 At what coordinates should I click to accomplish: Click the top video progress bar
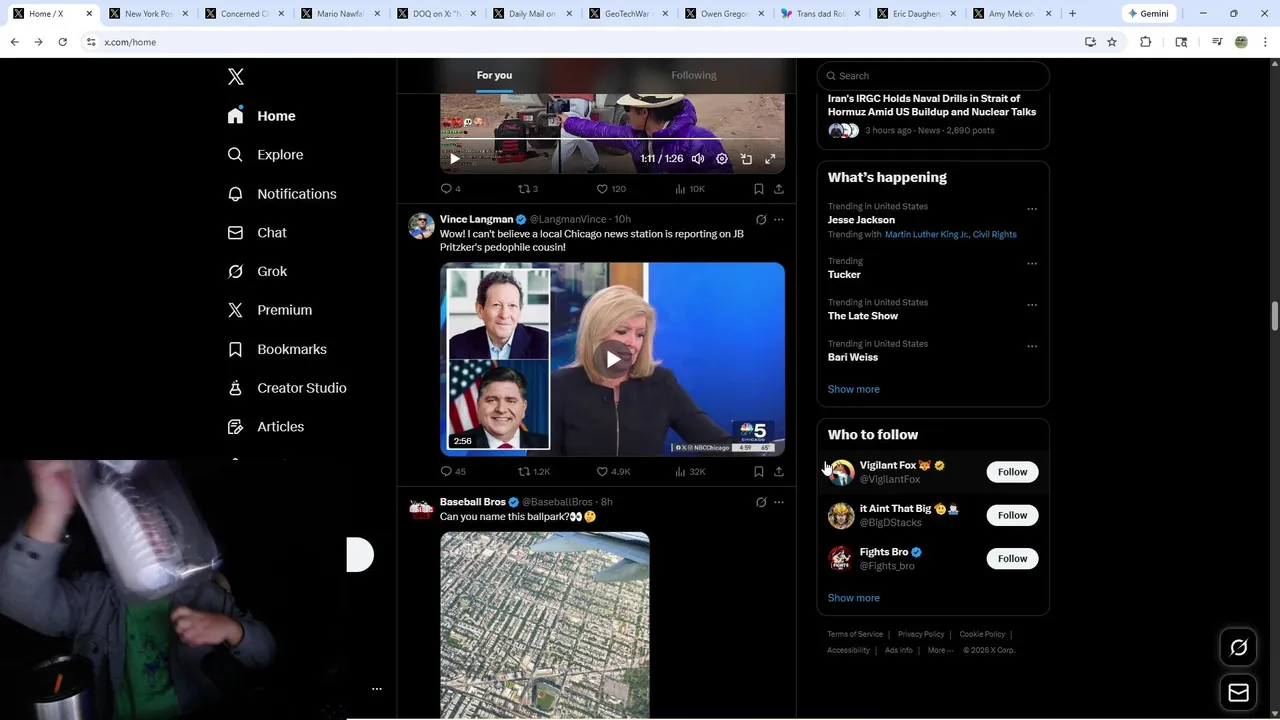coord(612,139)
